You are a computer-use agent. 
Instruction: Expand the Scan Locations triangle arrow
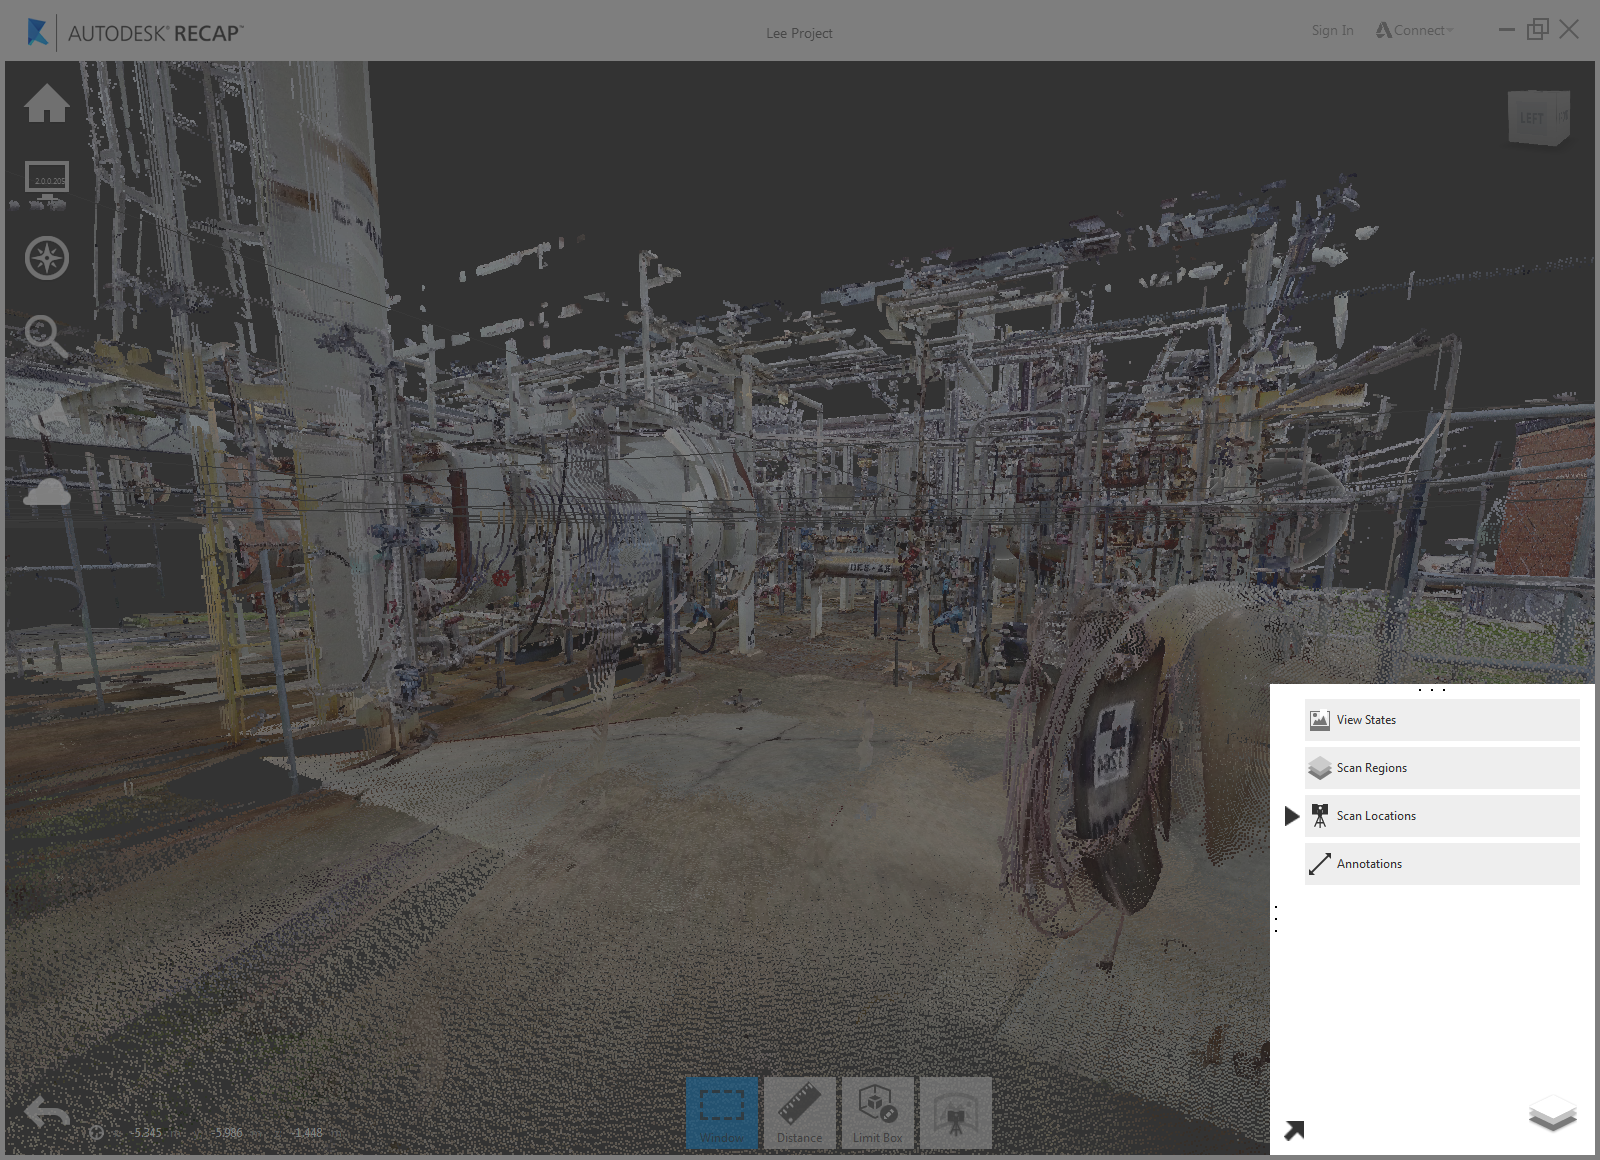point(1291,816)
